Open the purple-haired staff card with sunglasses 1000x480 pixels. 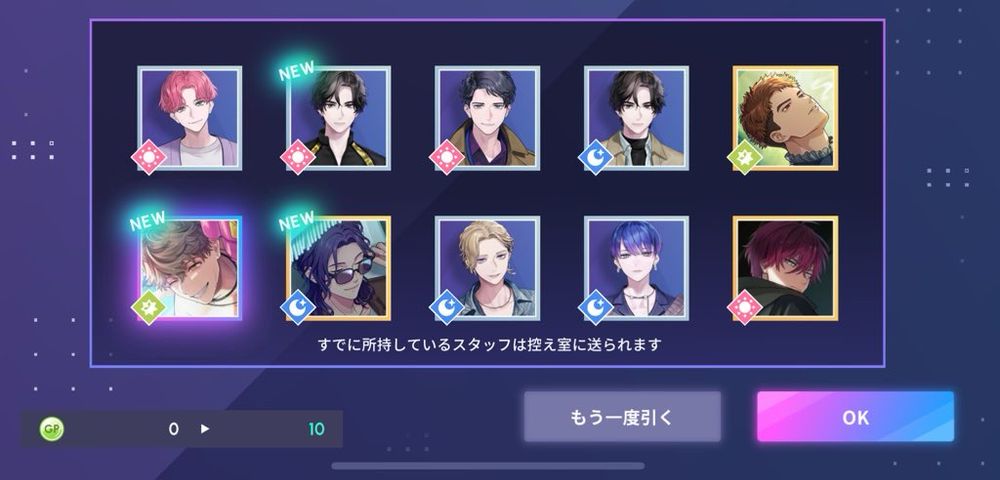point(339,268)
